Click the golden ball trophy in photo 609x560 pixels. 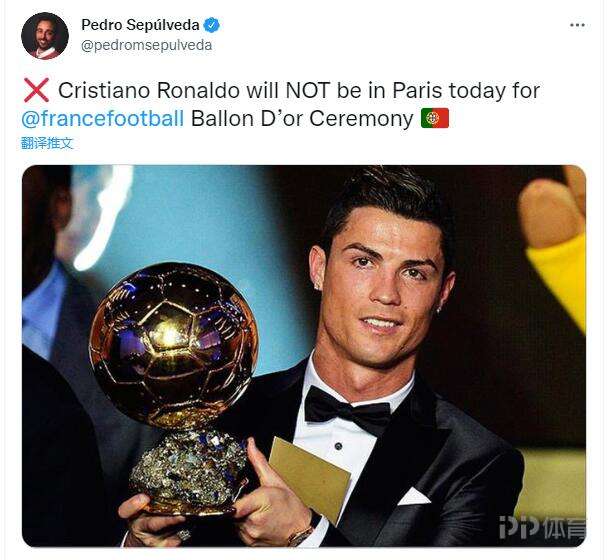tap(174, 344)
